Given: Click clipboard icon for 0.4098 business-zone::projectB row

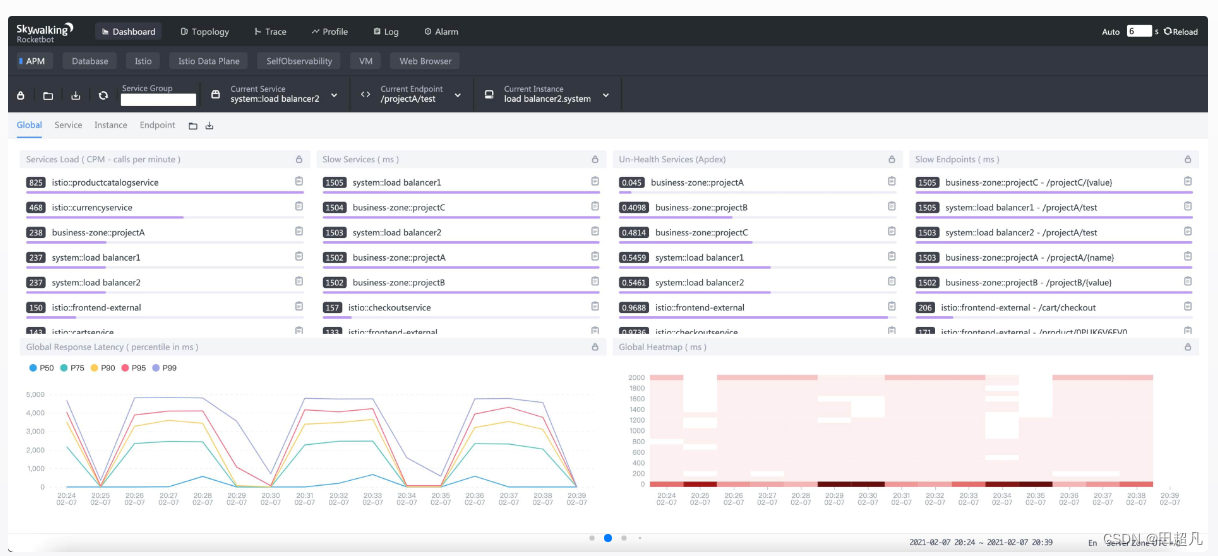Looking at the screenshot, I should 892,206.
